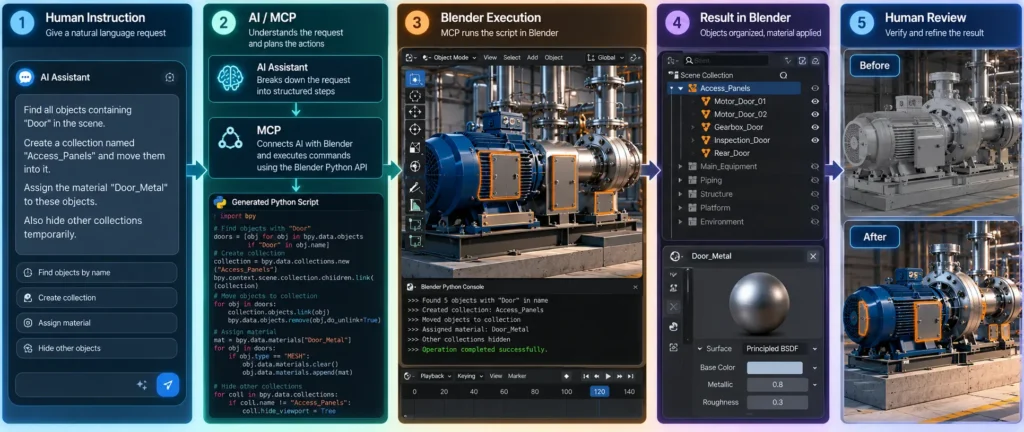Select the Rotate tool in viewport toolbar
Viewport: 1024px width, 432px height.
(415, 129)
